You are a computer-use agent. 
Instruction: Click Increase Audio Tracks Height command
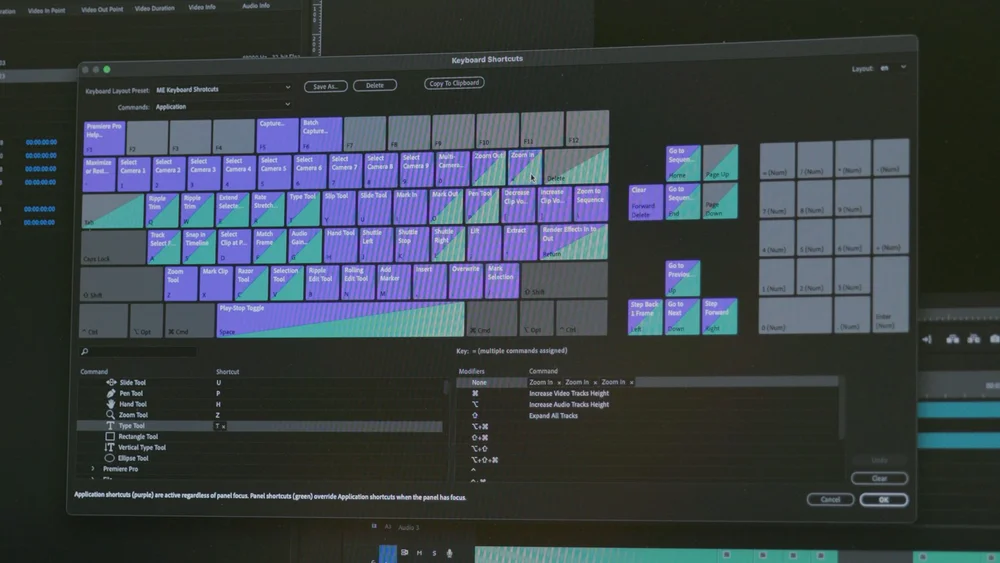point(569,404)
